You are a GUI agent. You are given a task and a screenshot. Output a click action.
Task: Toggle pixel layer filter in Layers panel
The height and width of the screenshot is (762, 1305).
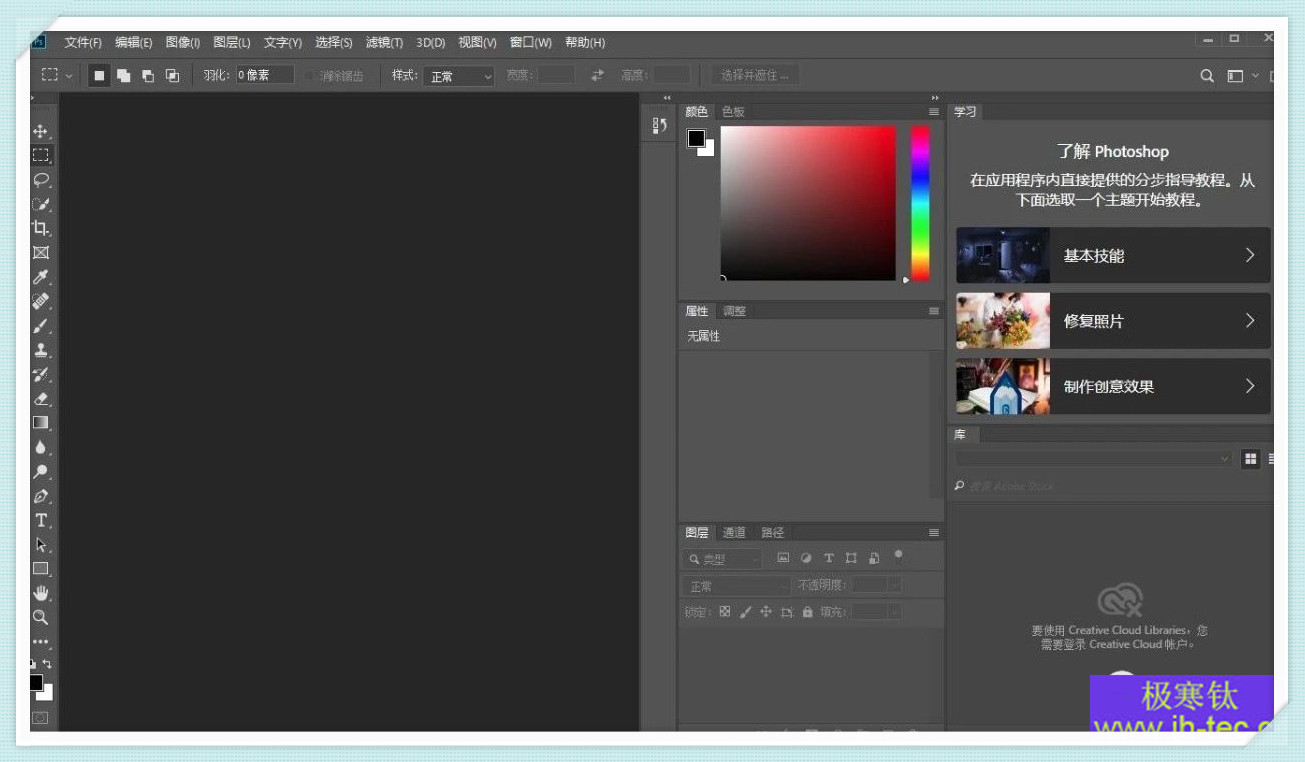(783, 558)
